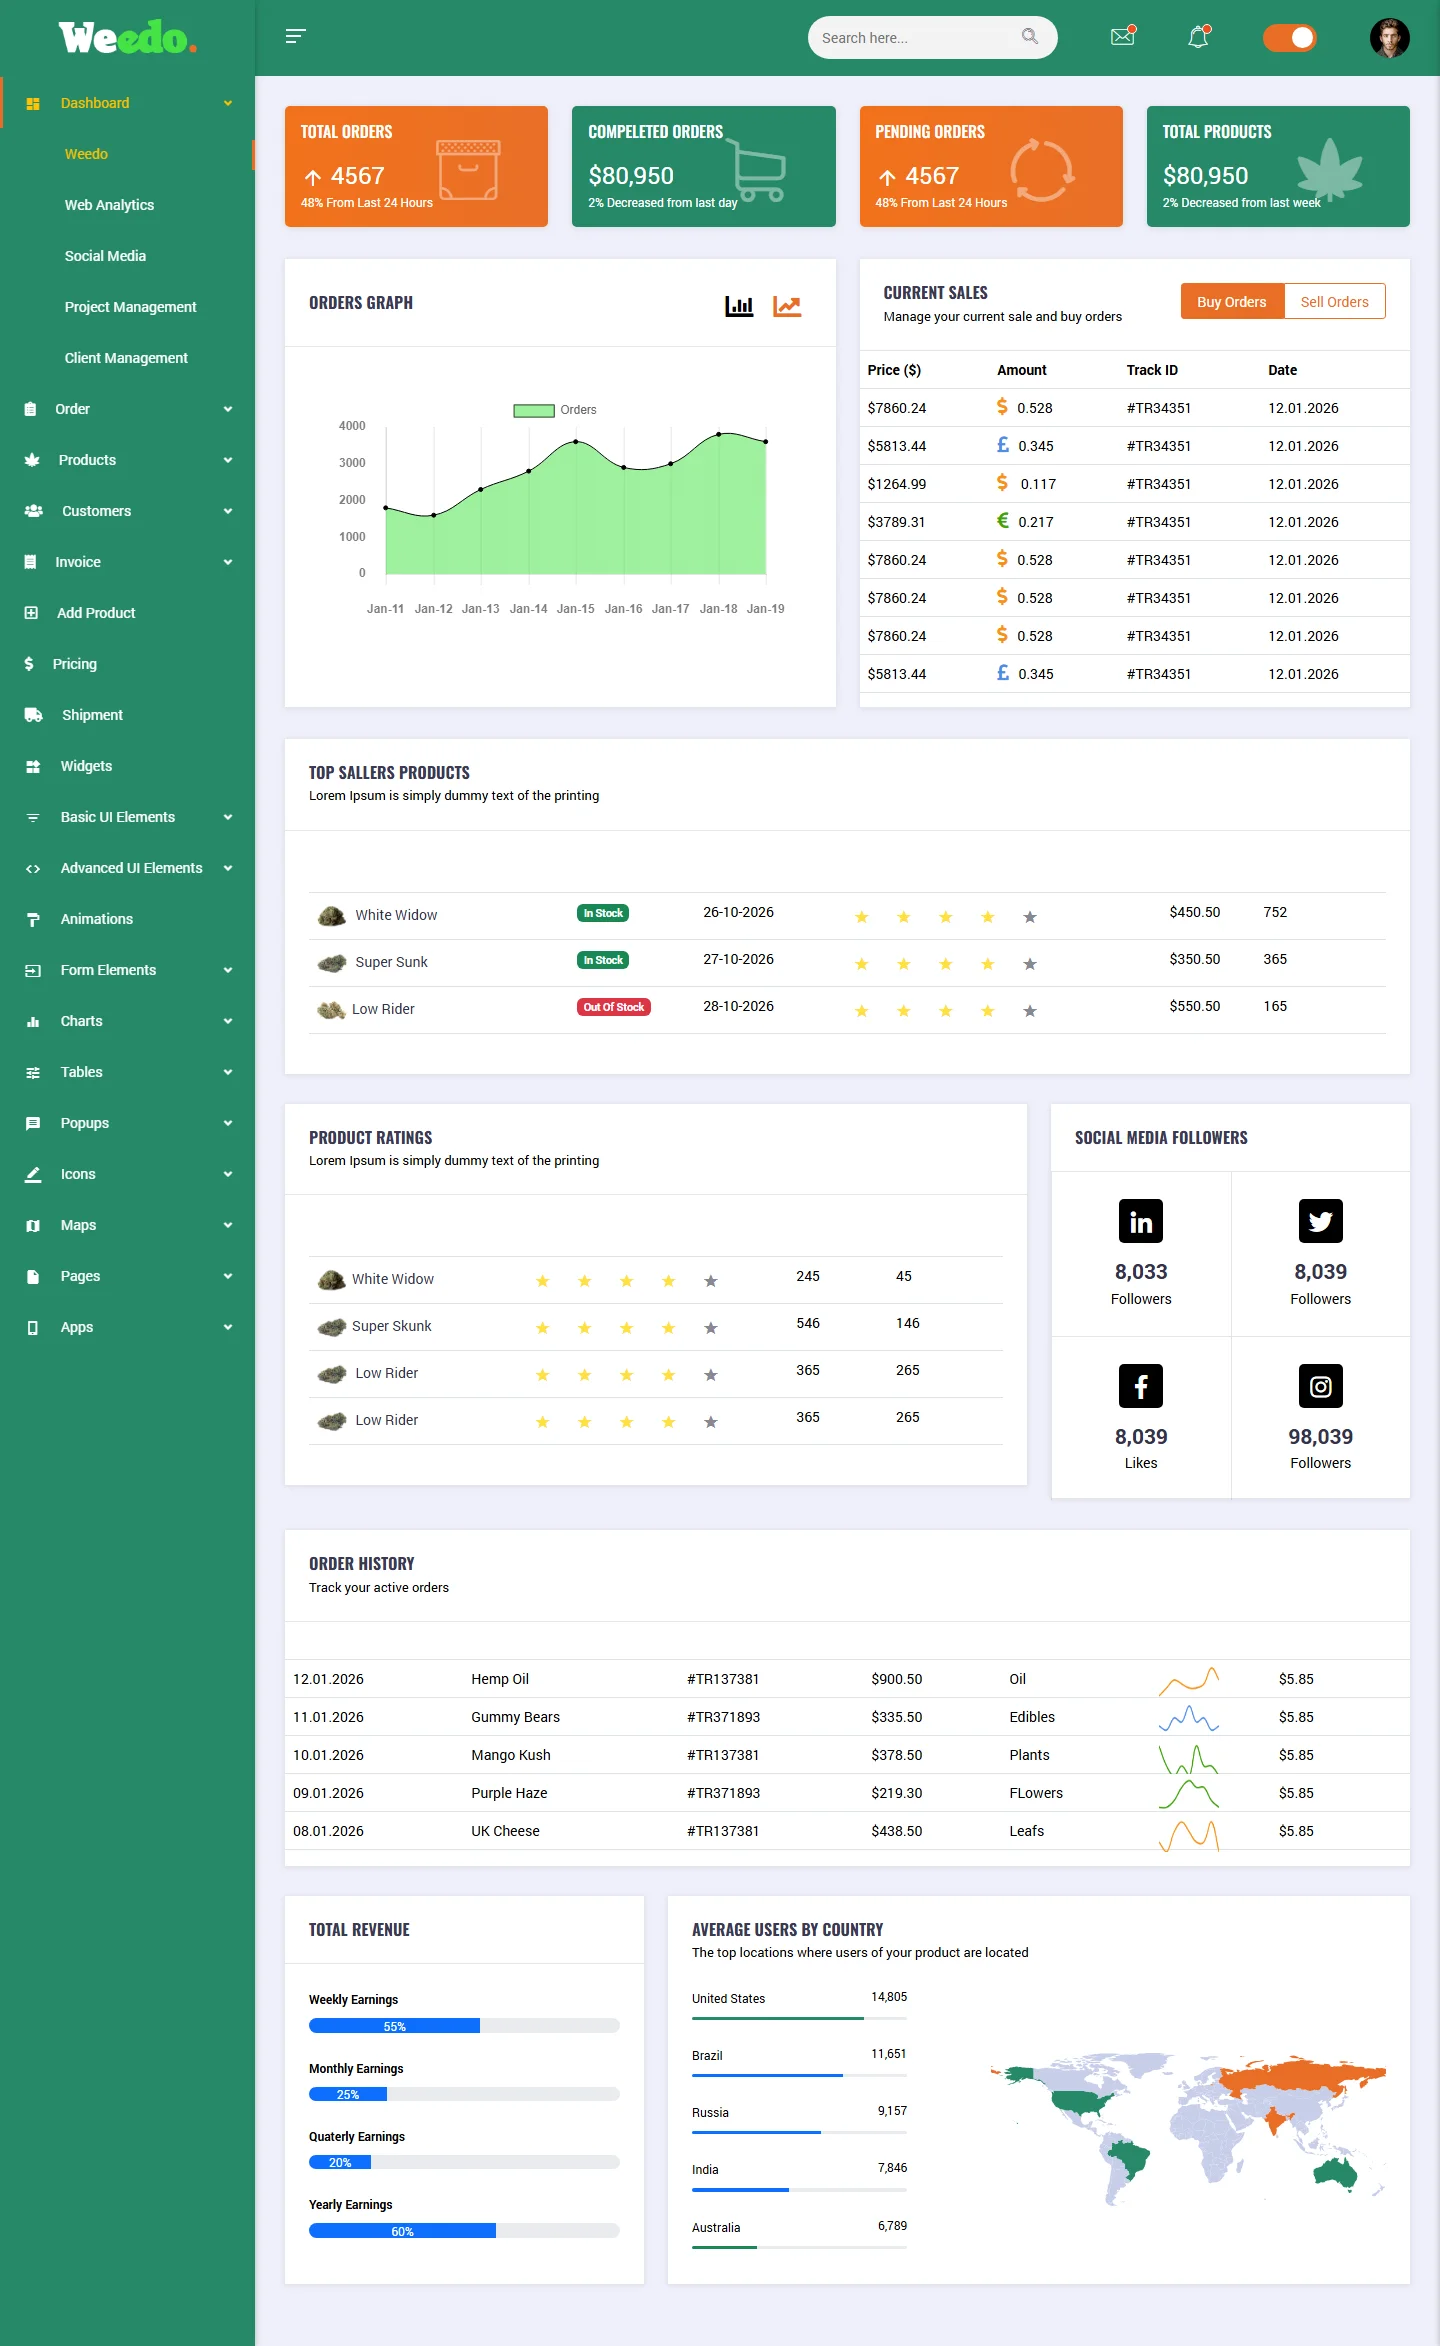
Task: Click the LinkedIn followers icon
Action: (x=1141, y=1221)
